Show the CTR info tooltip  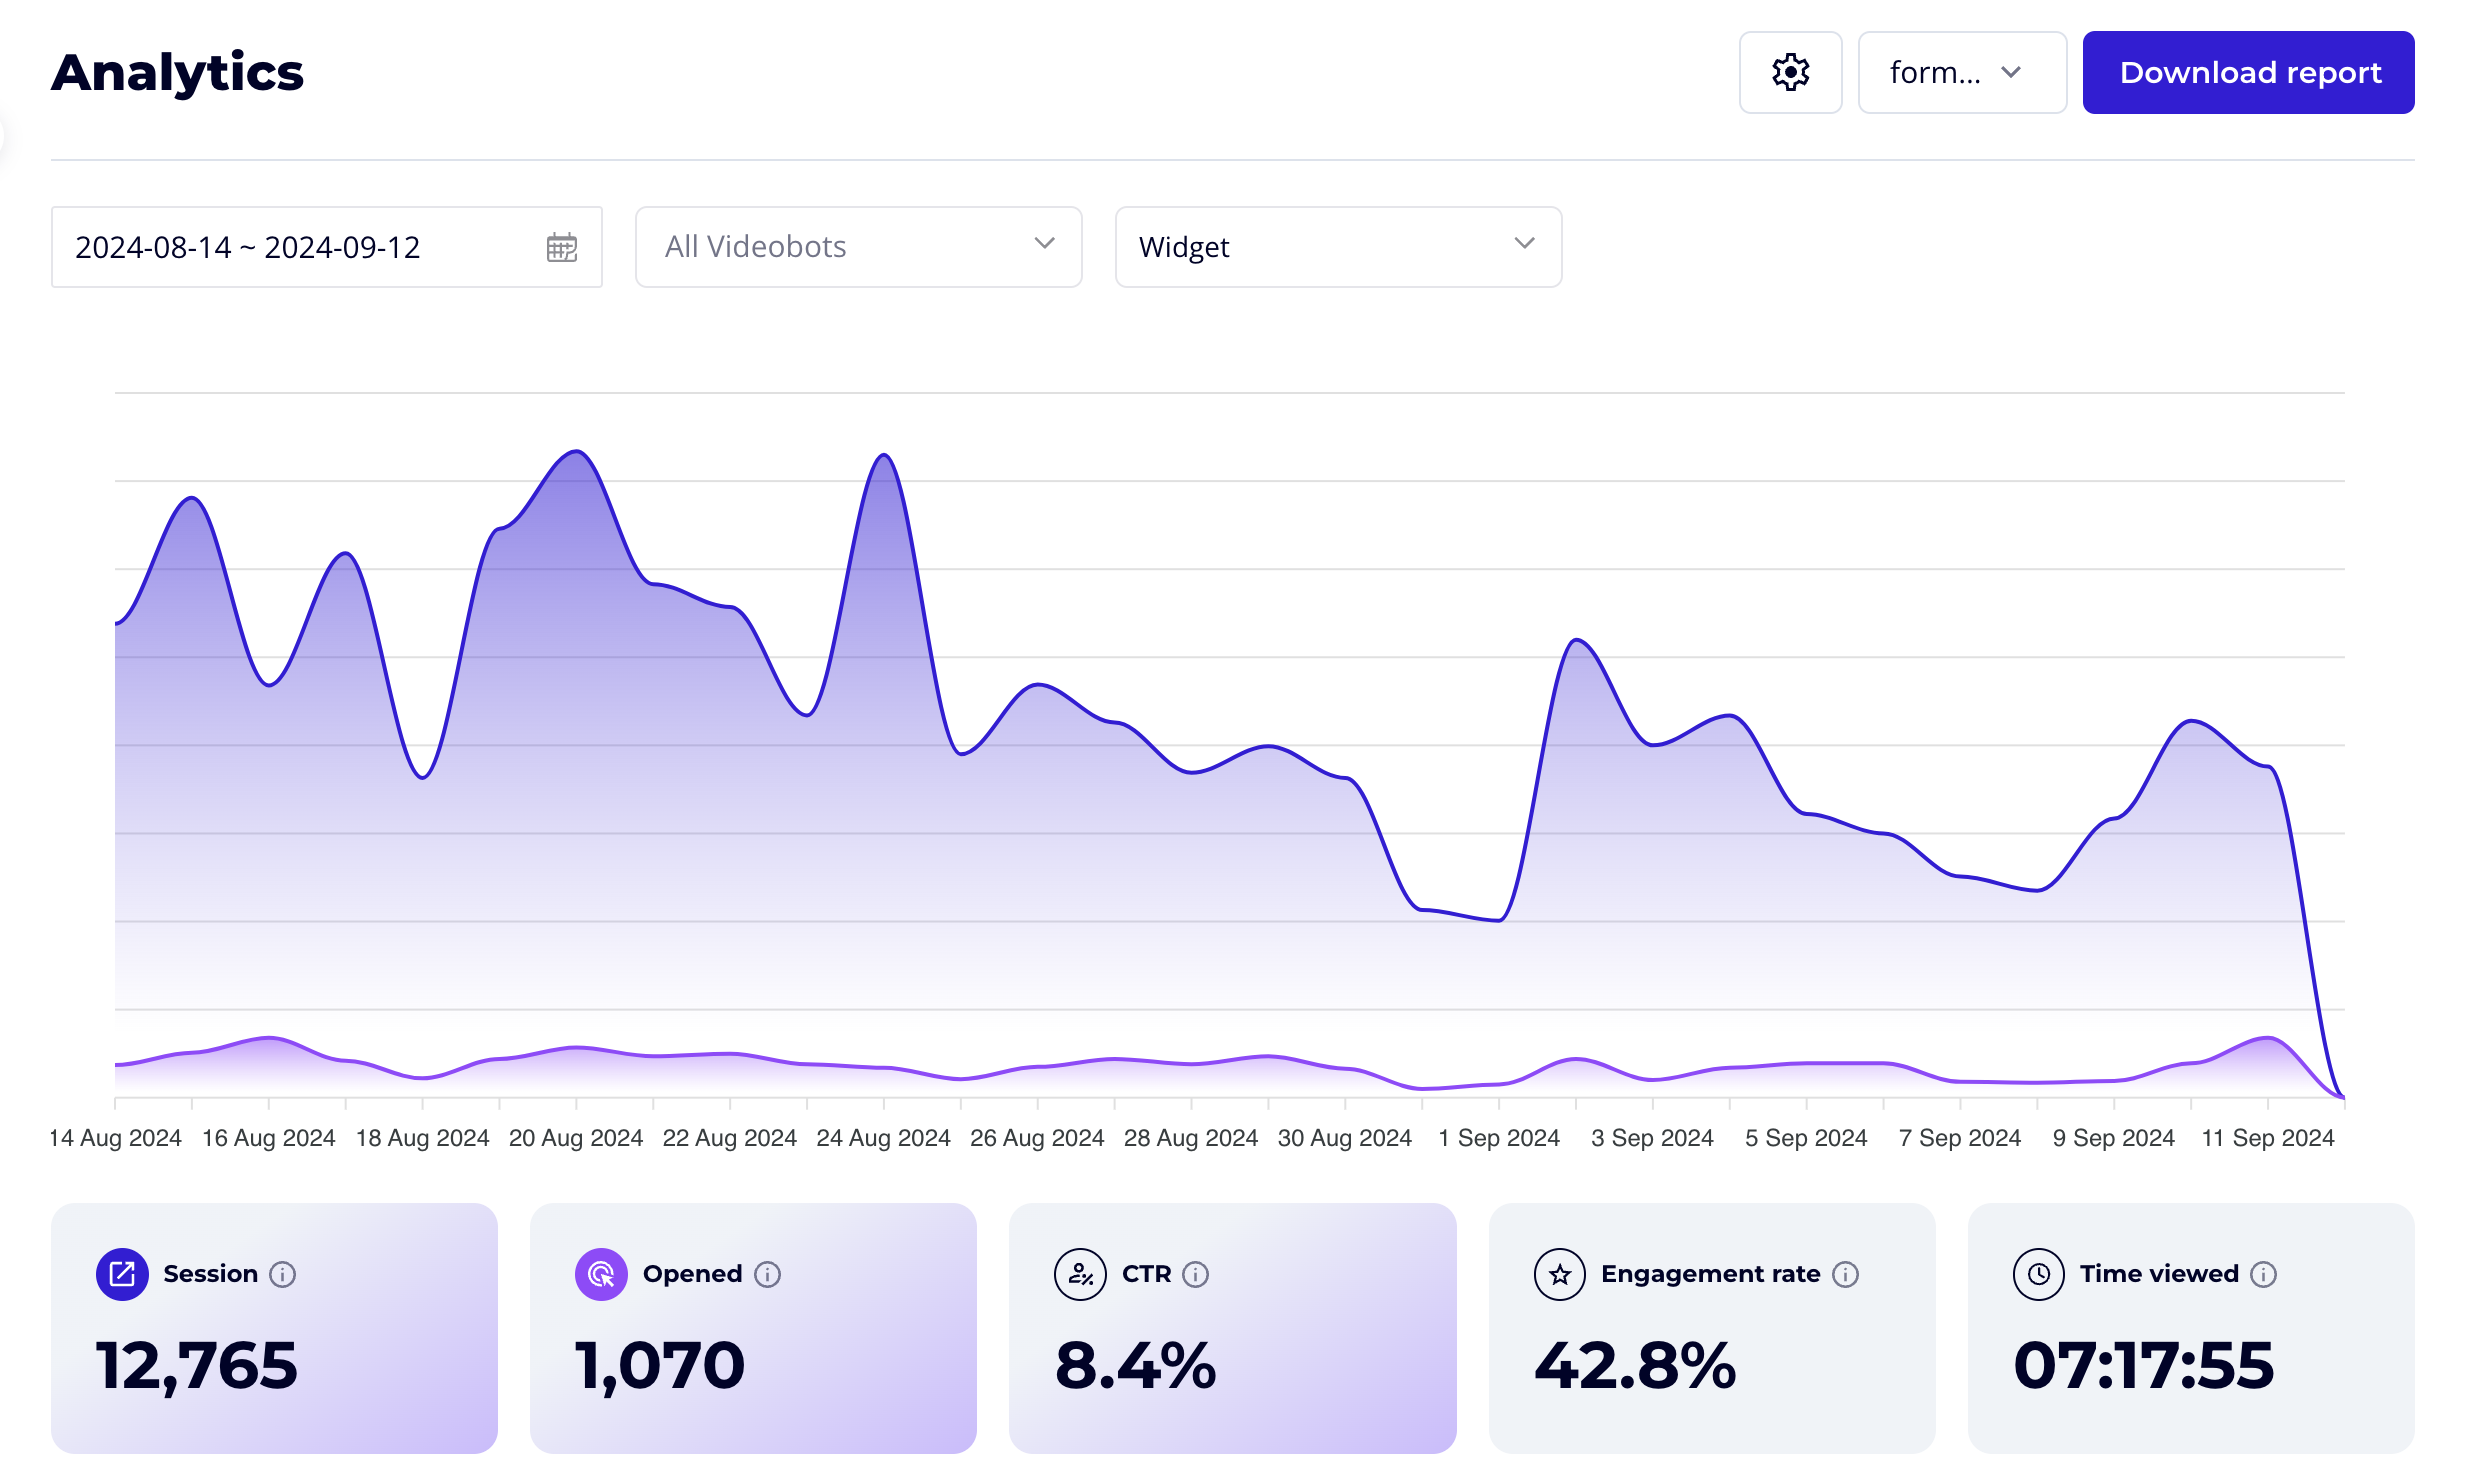coord(1196,1274)
